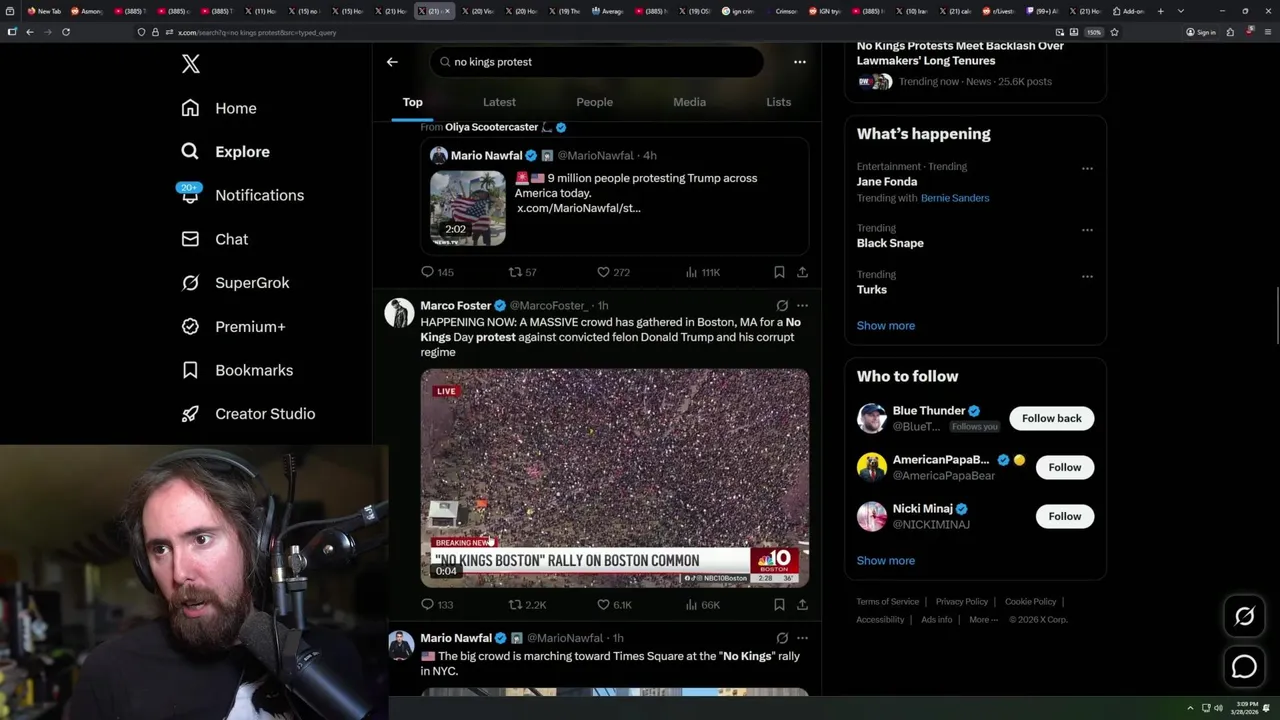The height and width of the screenshot is (720, 1280).
Task: Open more options for Black Snape trend
Action: click(1087, 230)
